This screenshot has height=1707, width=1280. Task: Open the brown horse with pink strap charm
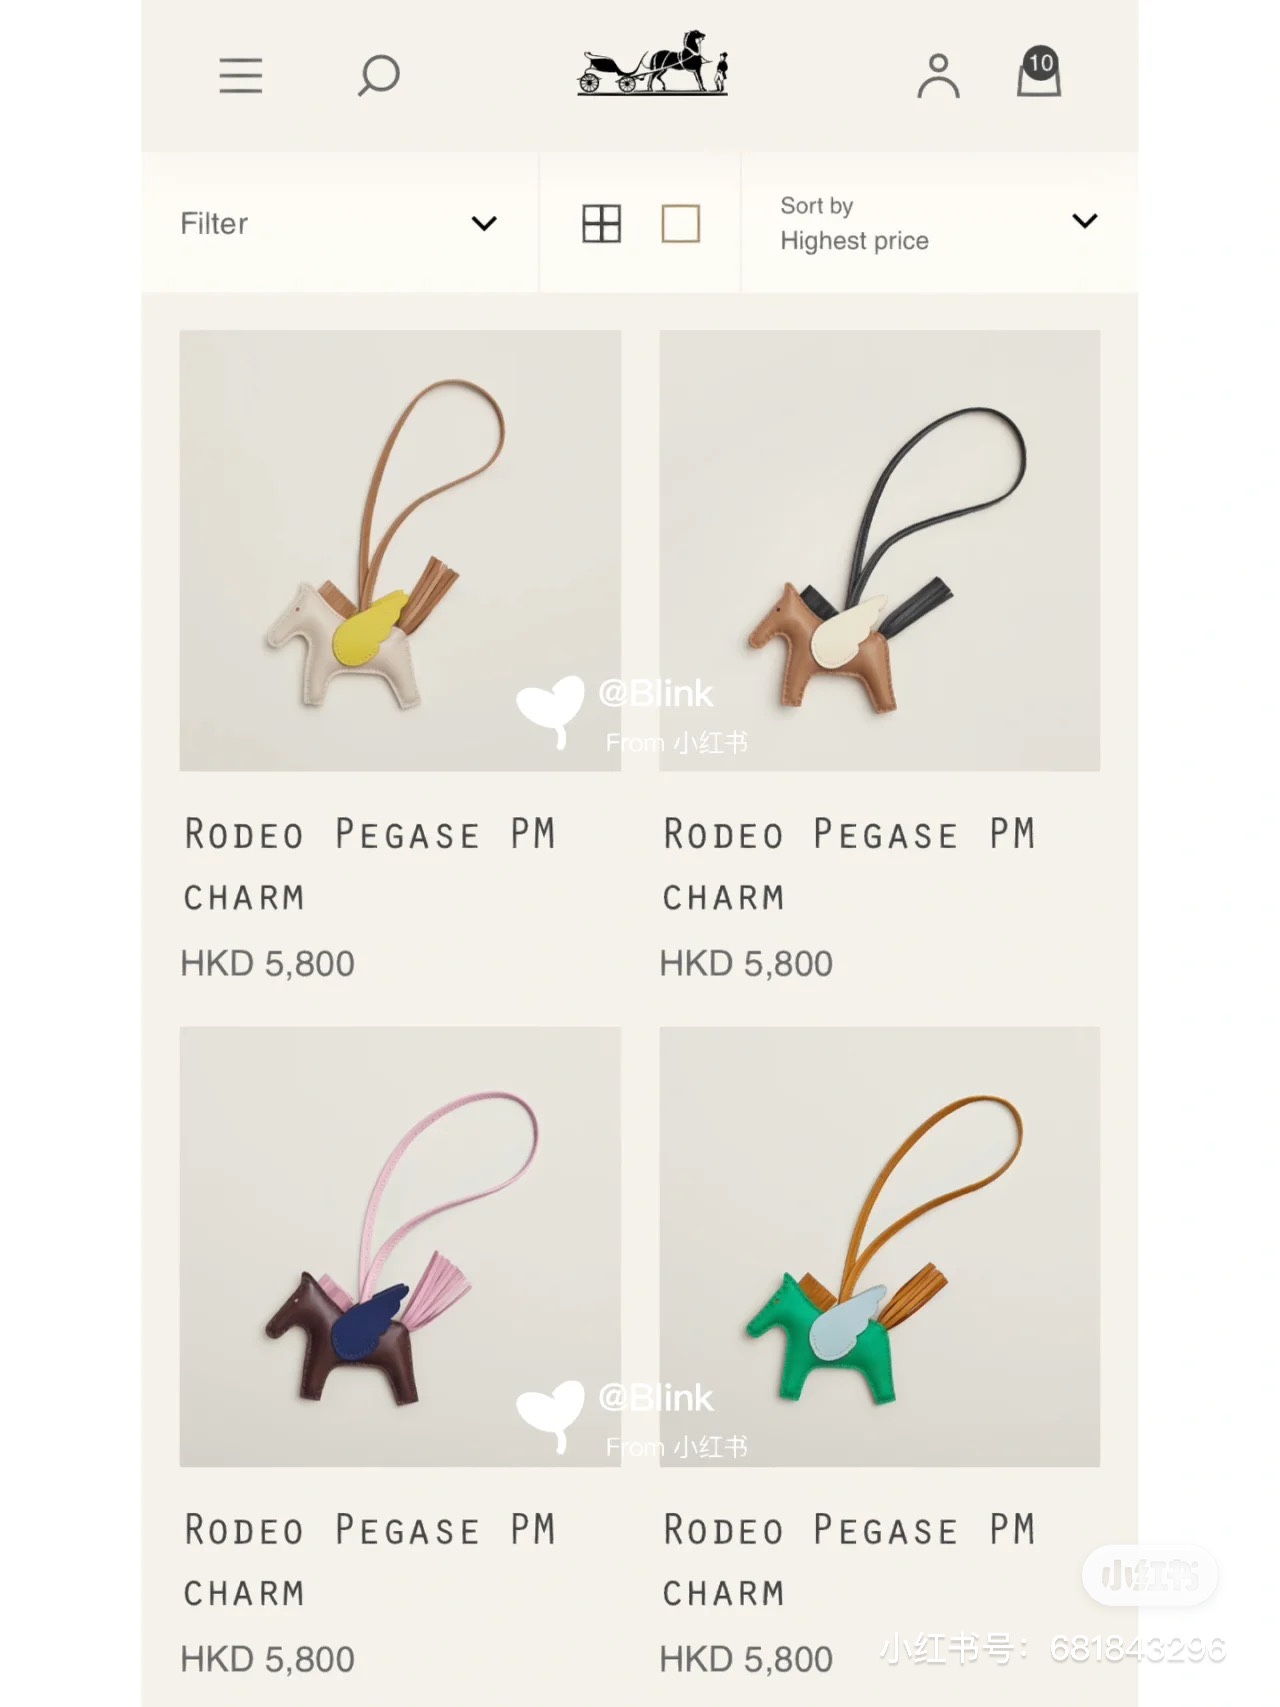(x=400, y=1247)
